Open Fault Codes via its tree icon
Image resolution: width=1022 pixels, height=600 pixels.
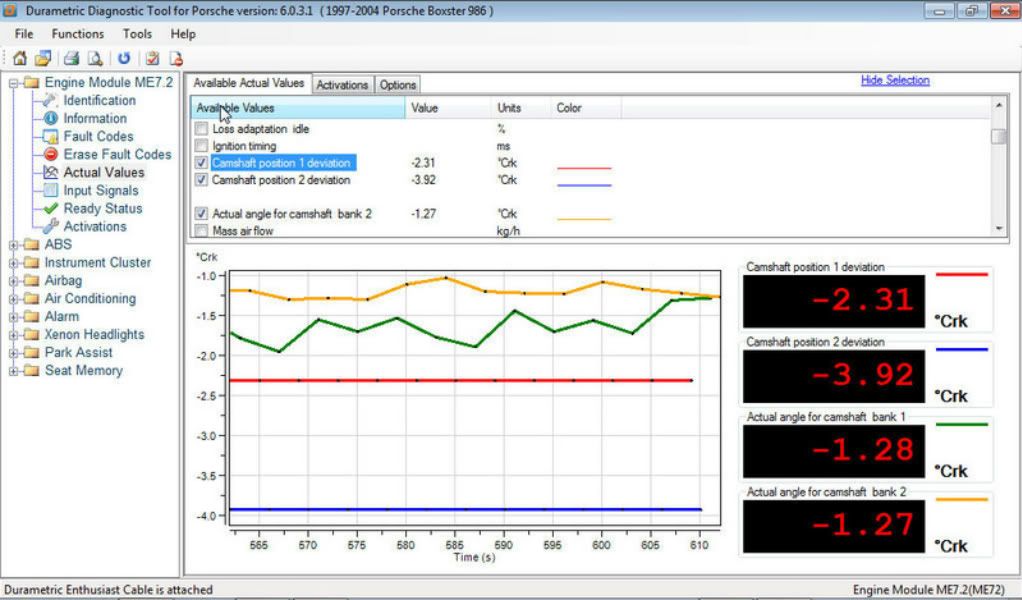[x=50, y=137]
